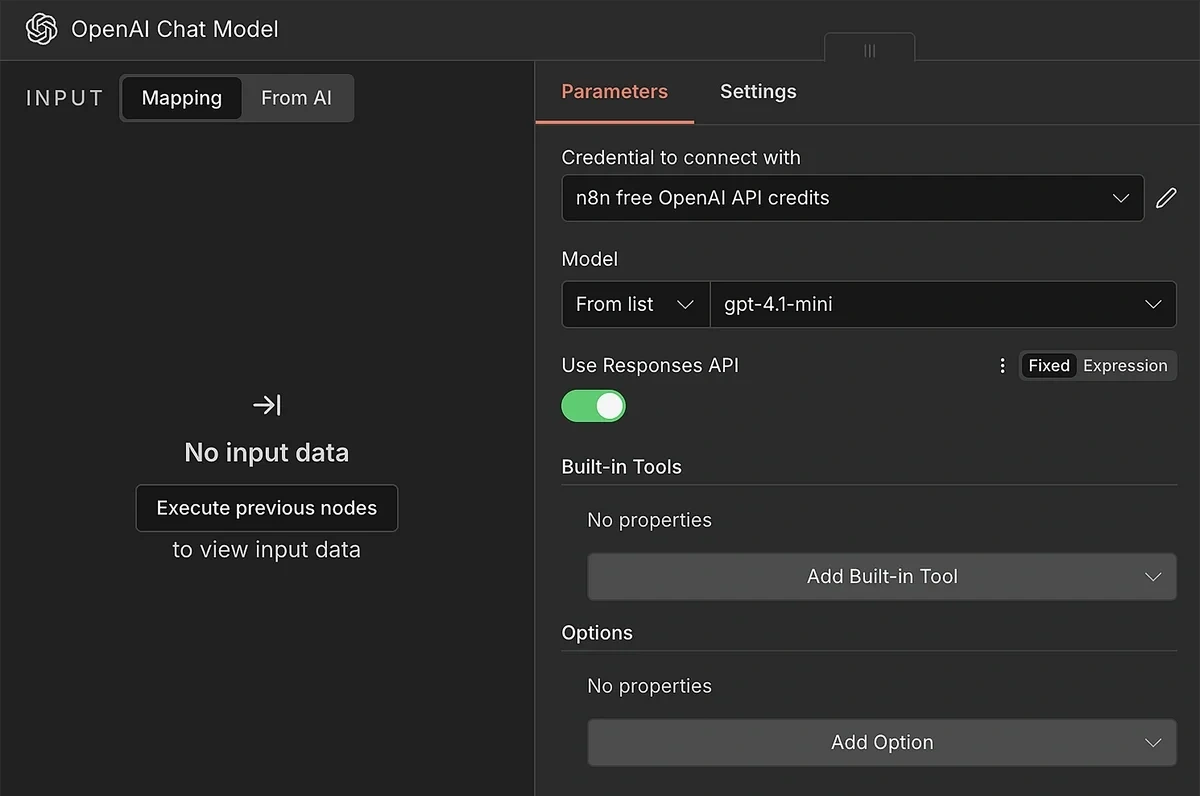1200x796 pixels.
Task: Select the Parameters tab
Action: (614, 91)
